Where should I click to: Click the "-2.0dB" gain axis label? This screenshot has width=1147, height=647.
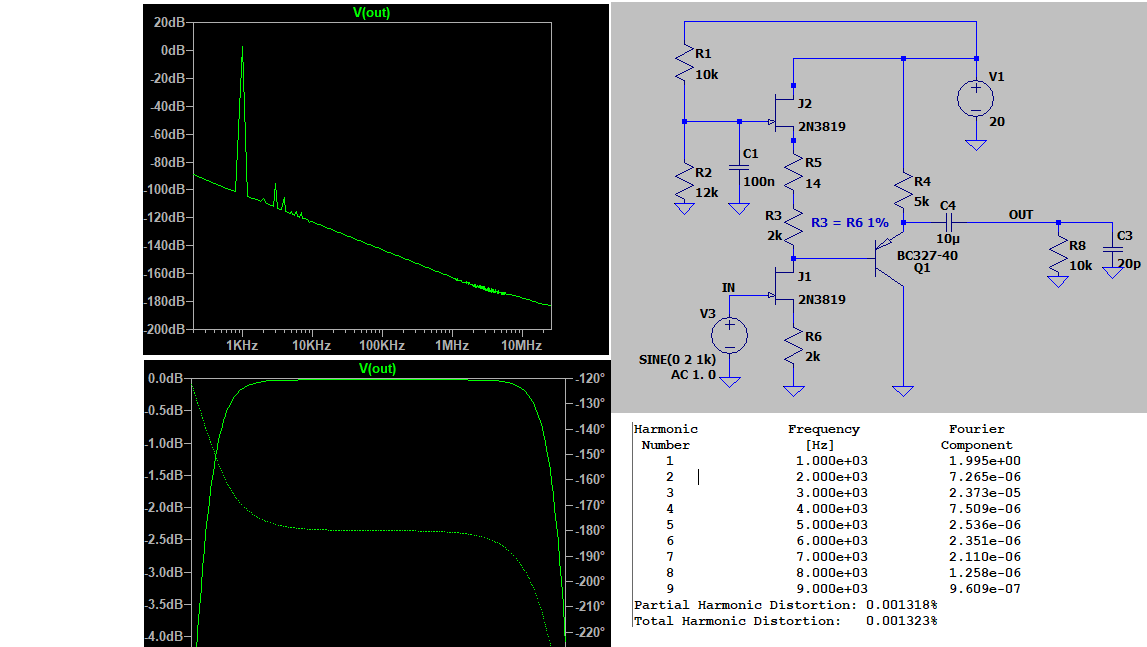[164, 507]
